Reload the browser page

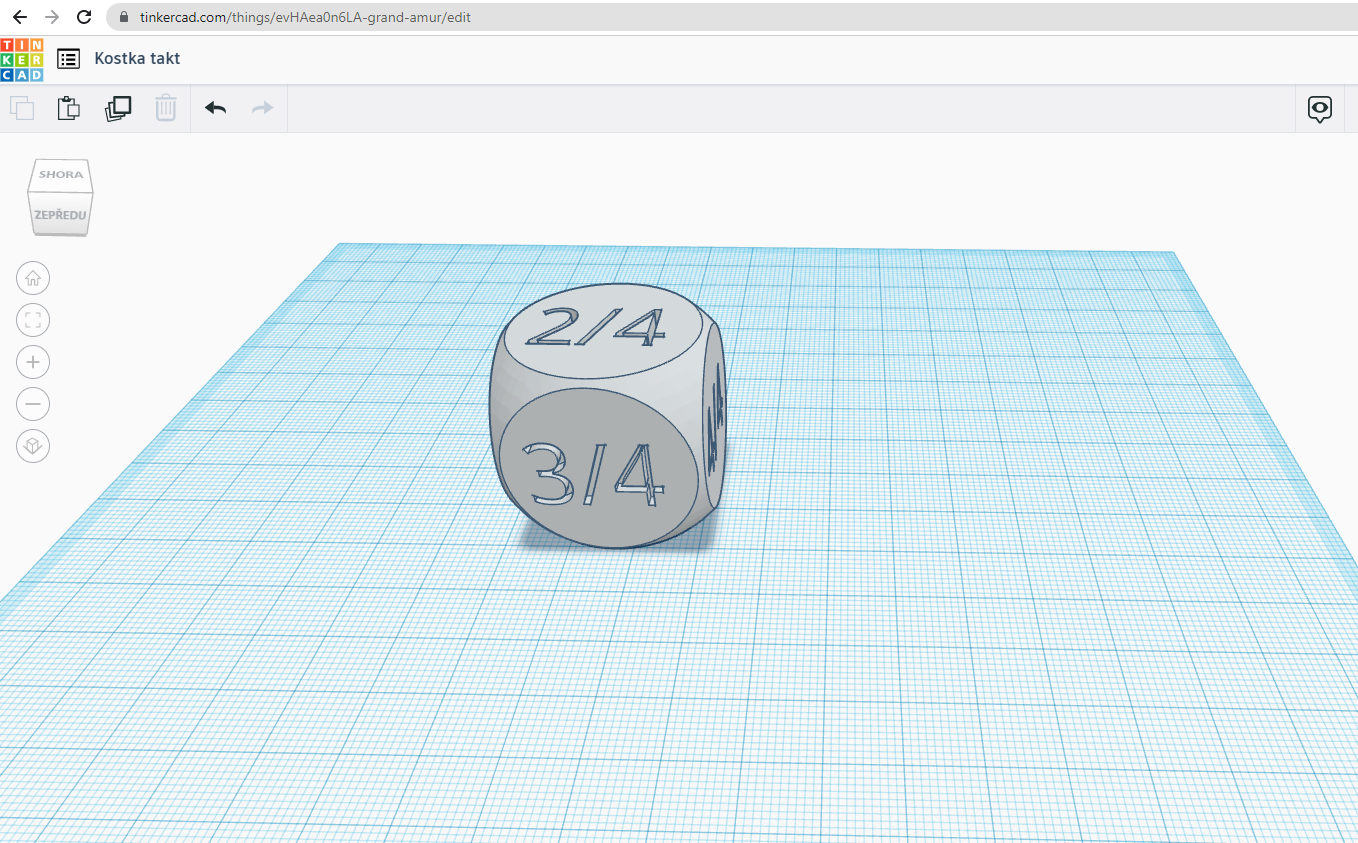(x=84, y=17)
